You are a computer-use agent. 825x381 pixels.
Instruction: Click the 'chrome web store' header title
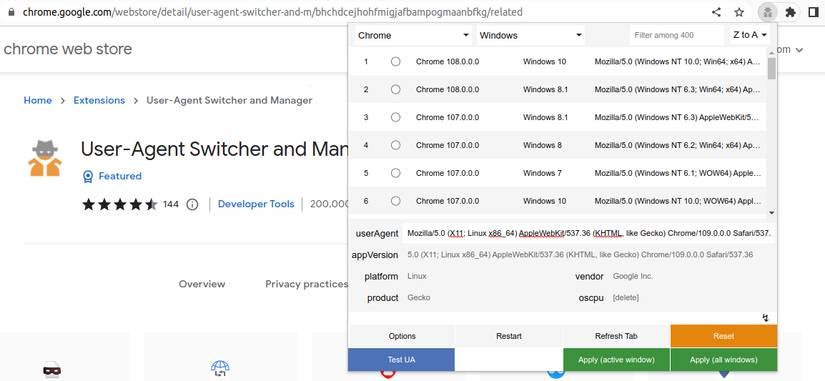[x=67, y=49]
